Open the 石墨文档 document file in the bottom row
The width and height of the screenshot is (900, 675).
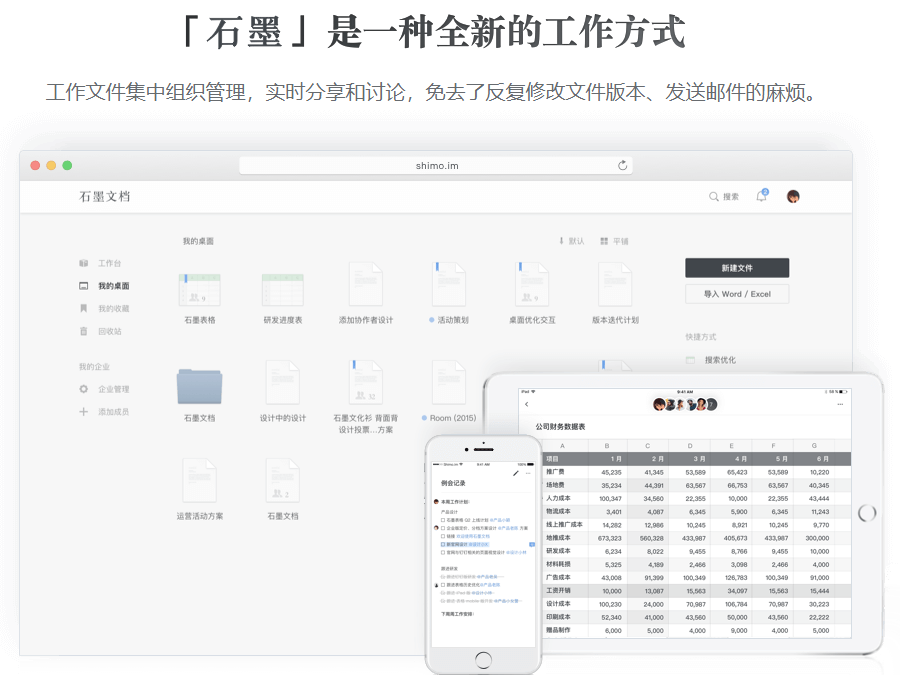[x=282, y=480]
